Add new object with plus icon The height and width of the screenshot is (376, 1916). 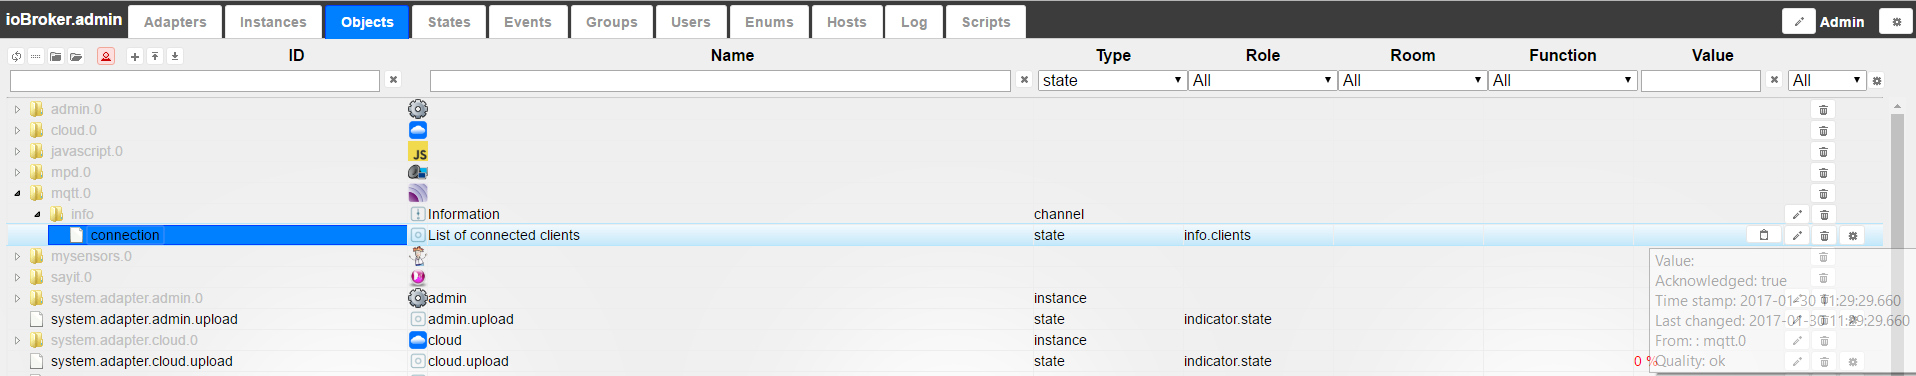(135, 56)
